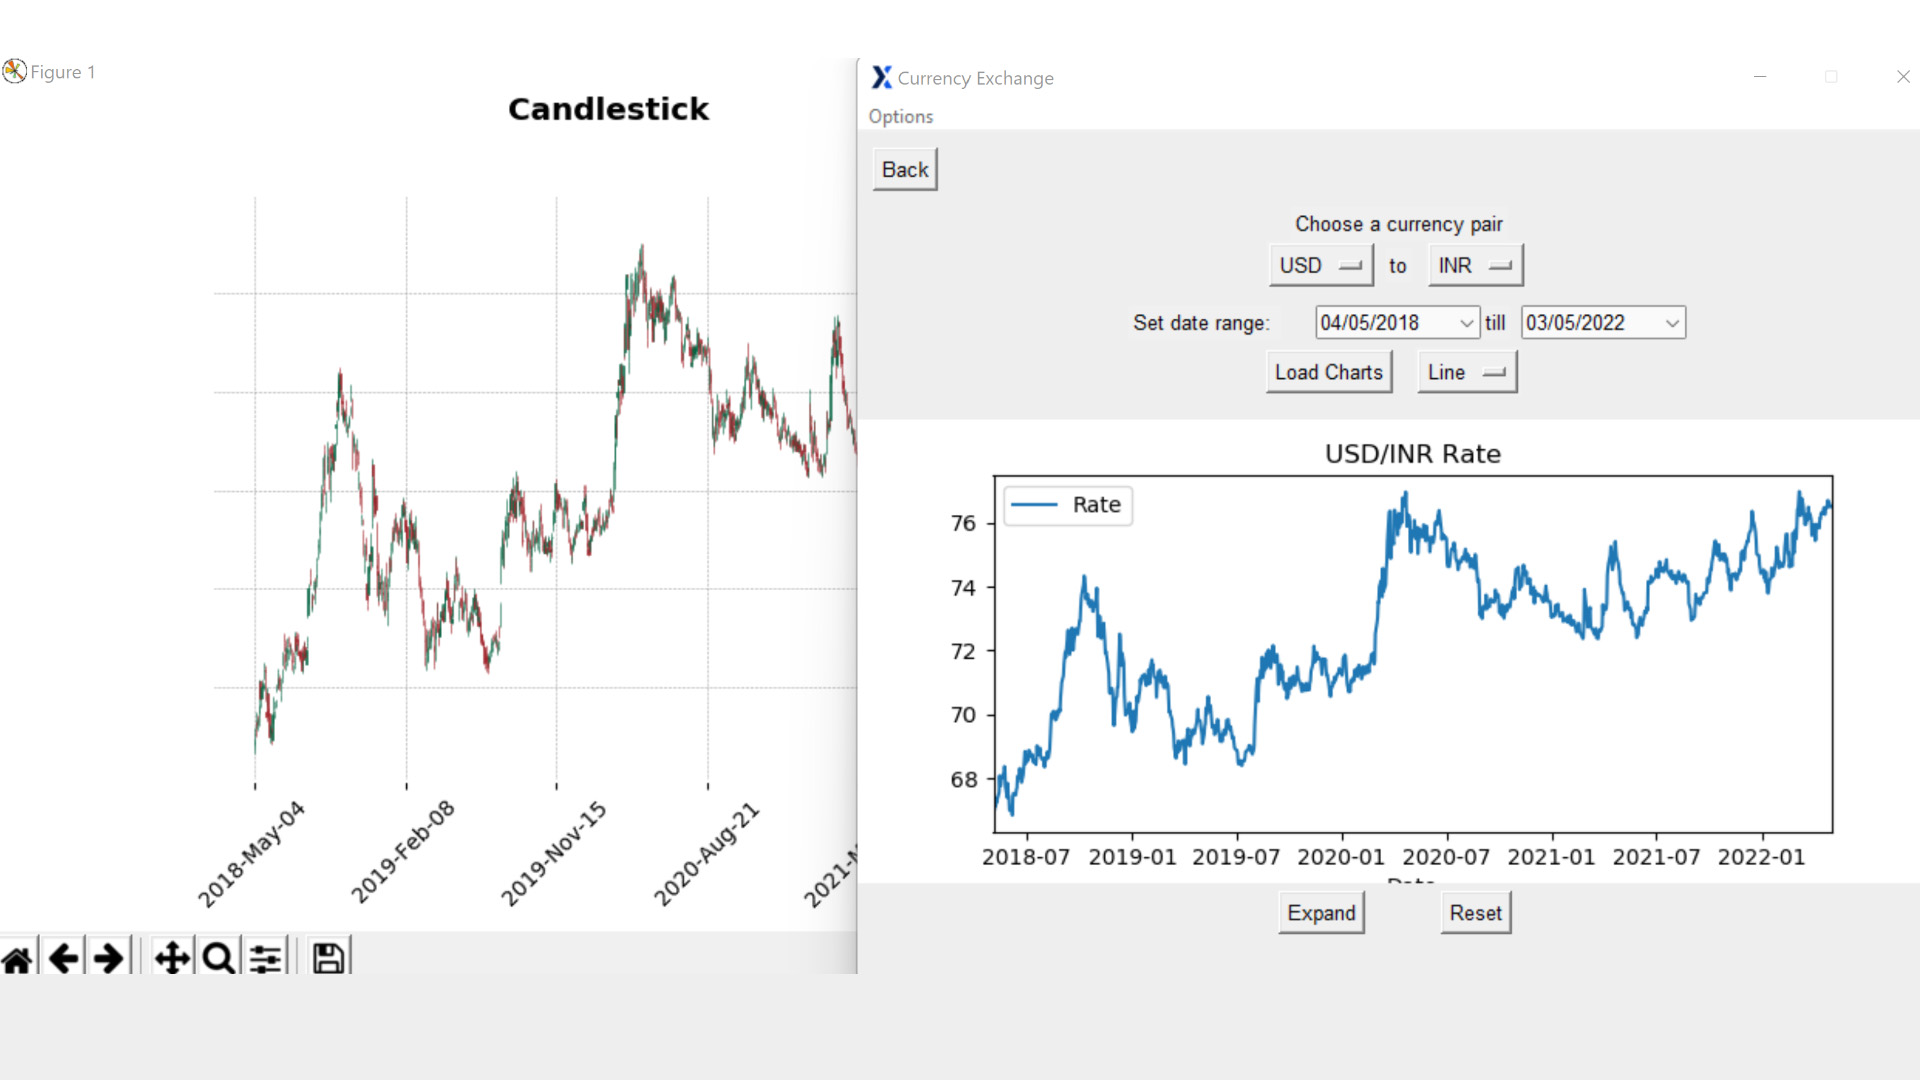Select the Pan axes tool in Figure 1
1920x1080 pixels.
(173, 958)
